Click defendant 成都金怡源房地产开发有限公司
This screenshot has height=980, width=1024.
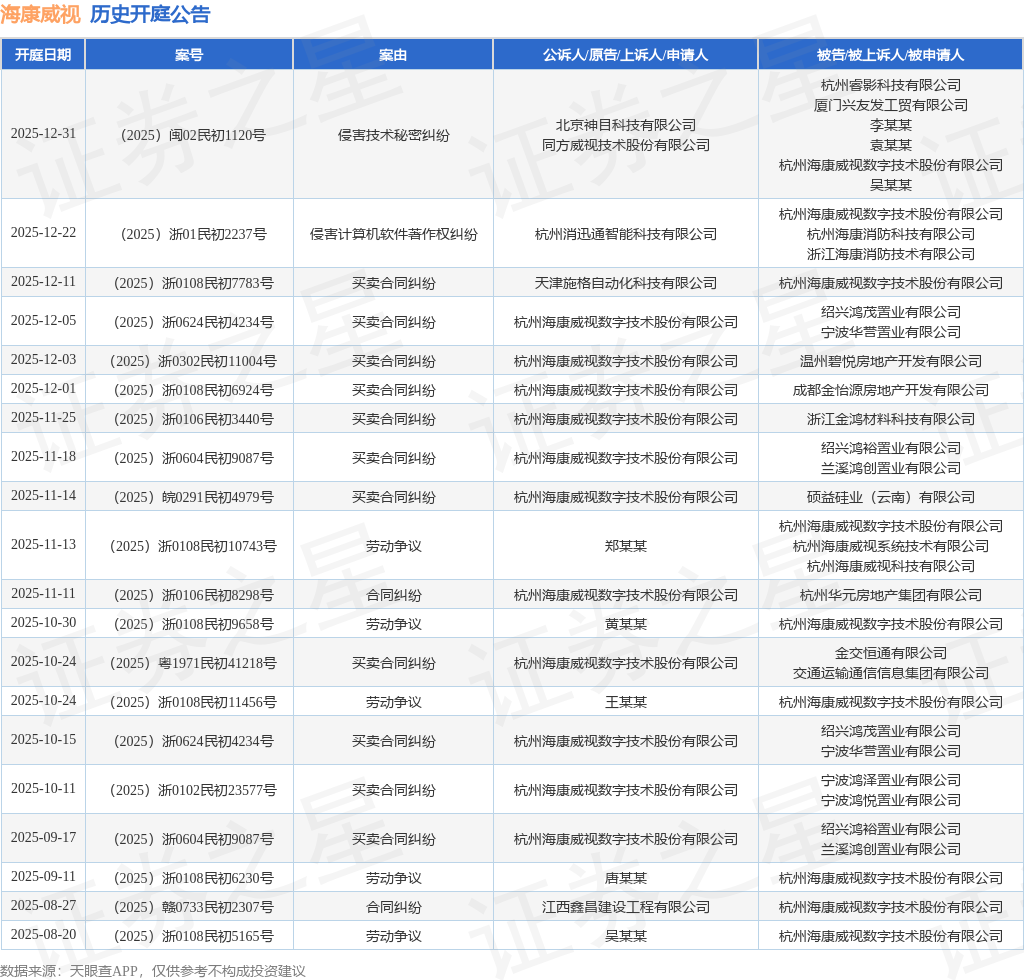click(x=890, y=390)
